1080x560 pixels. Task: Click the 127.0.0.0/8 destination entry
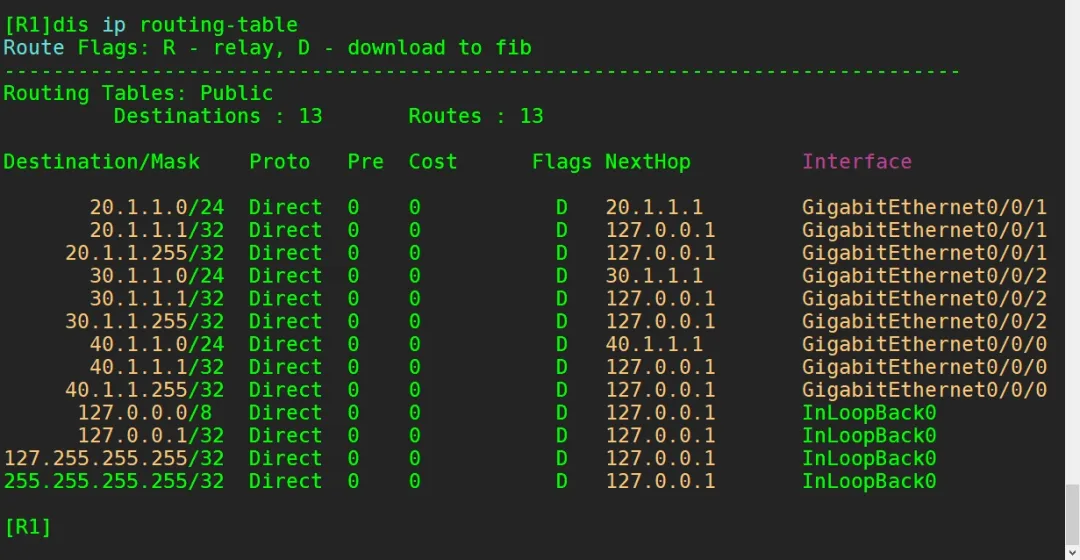(x=145, y=413)
